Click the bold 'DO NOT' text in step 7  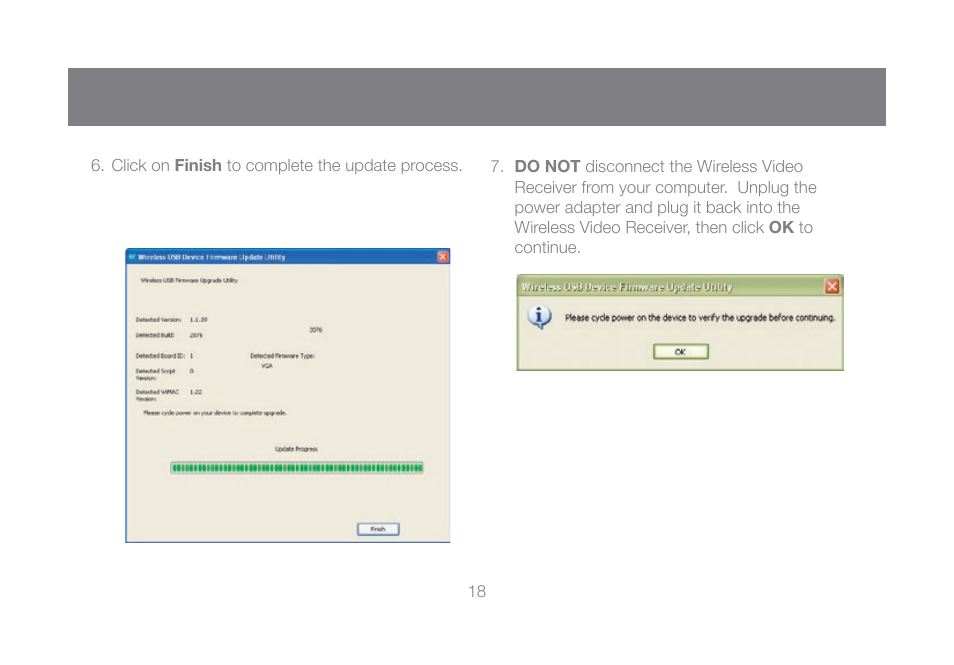[x=547, y=167]
